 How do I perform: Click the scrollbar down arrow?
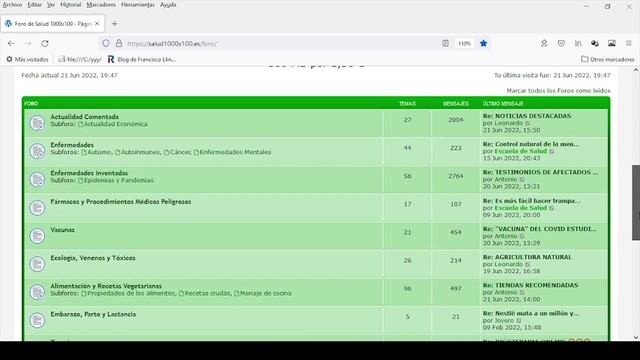click(636, 337)
